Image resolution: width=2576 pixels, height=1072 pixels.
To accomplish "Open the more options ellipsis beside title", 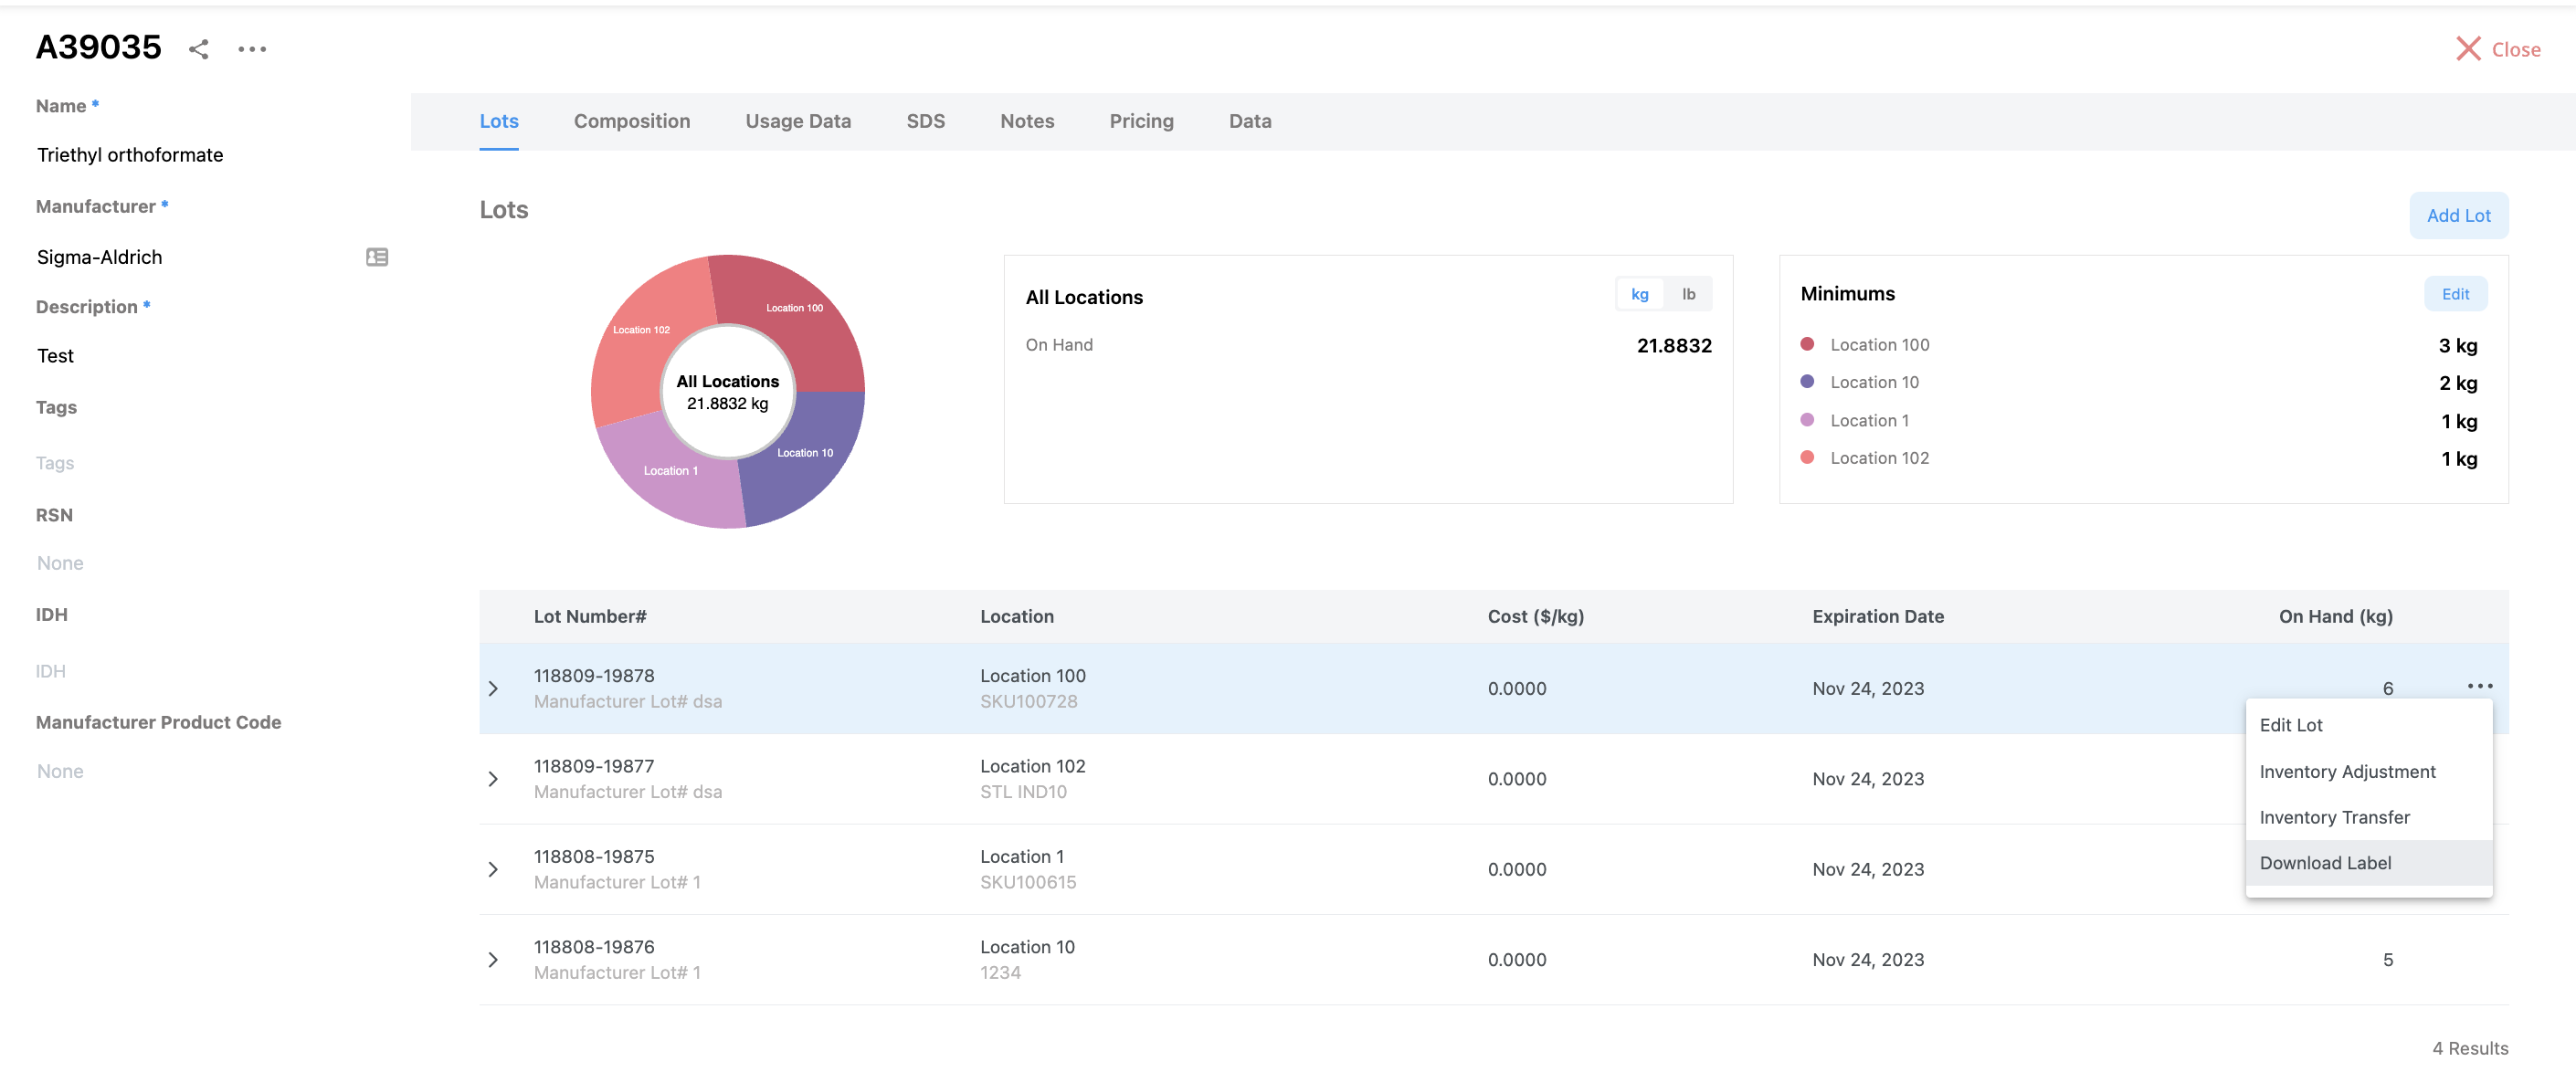I will tap(252, 49).
